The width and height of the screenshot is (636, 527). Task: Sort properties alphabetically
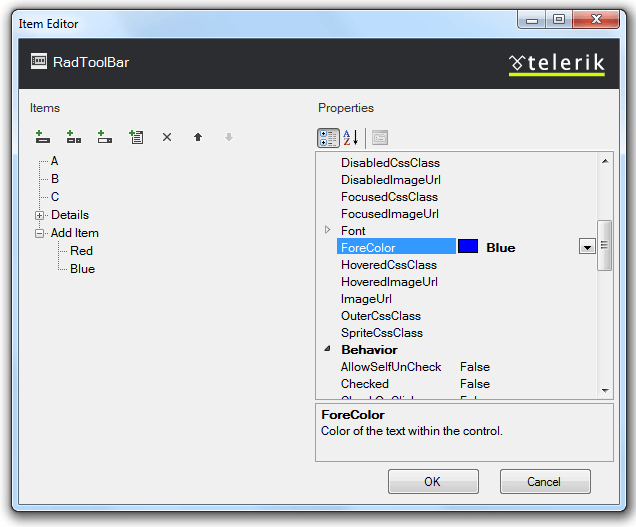351,138
